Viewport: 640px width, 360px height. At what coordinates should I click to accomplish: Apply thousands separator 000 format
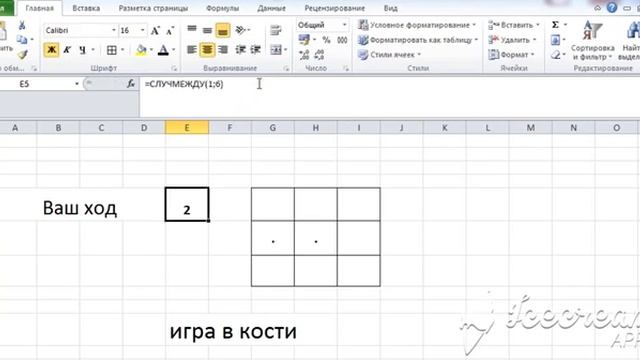pyautogui.click(x=342, y=40)
